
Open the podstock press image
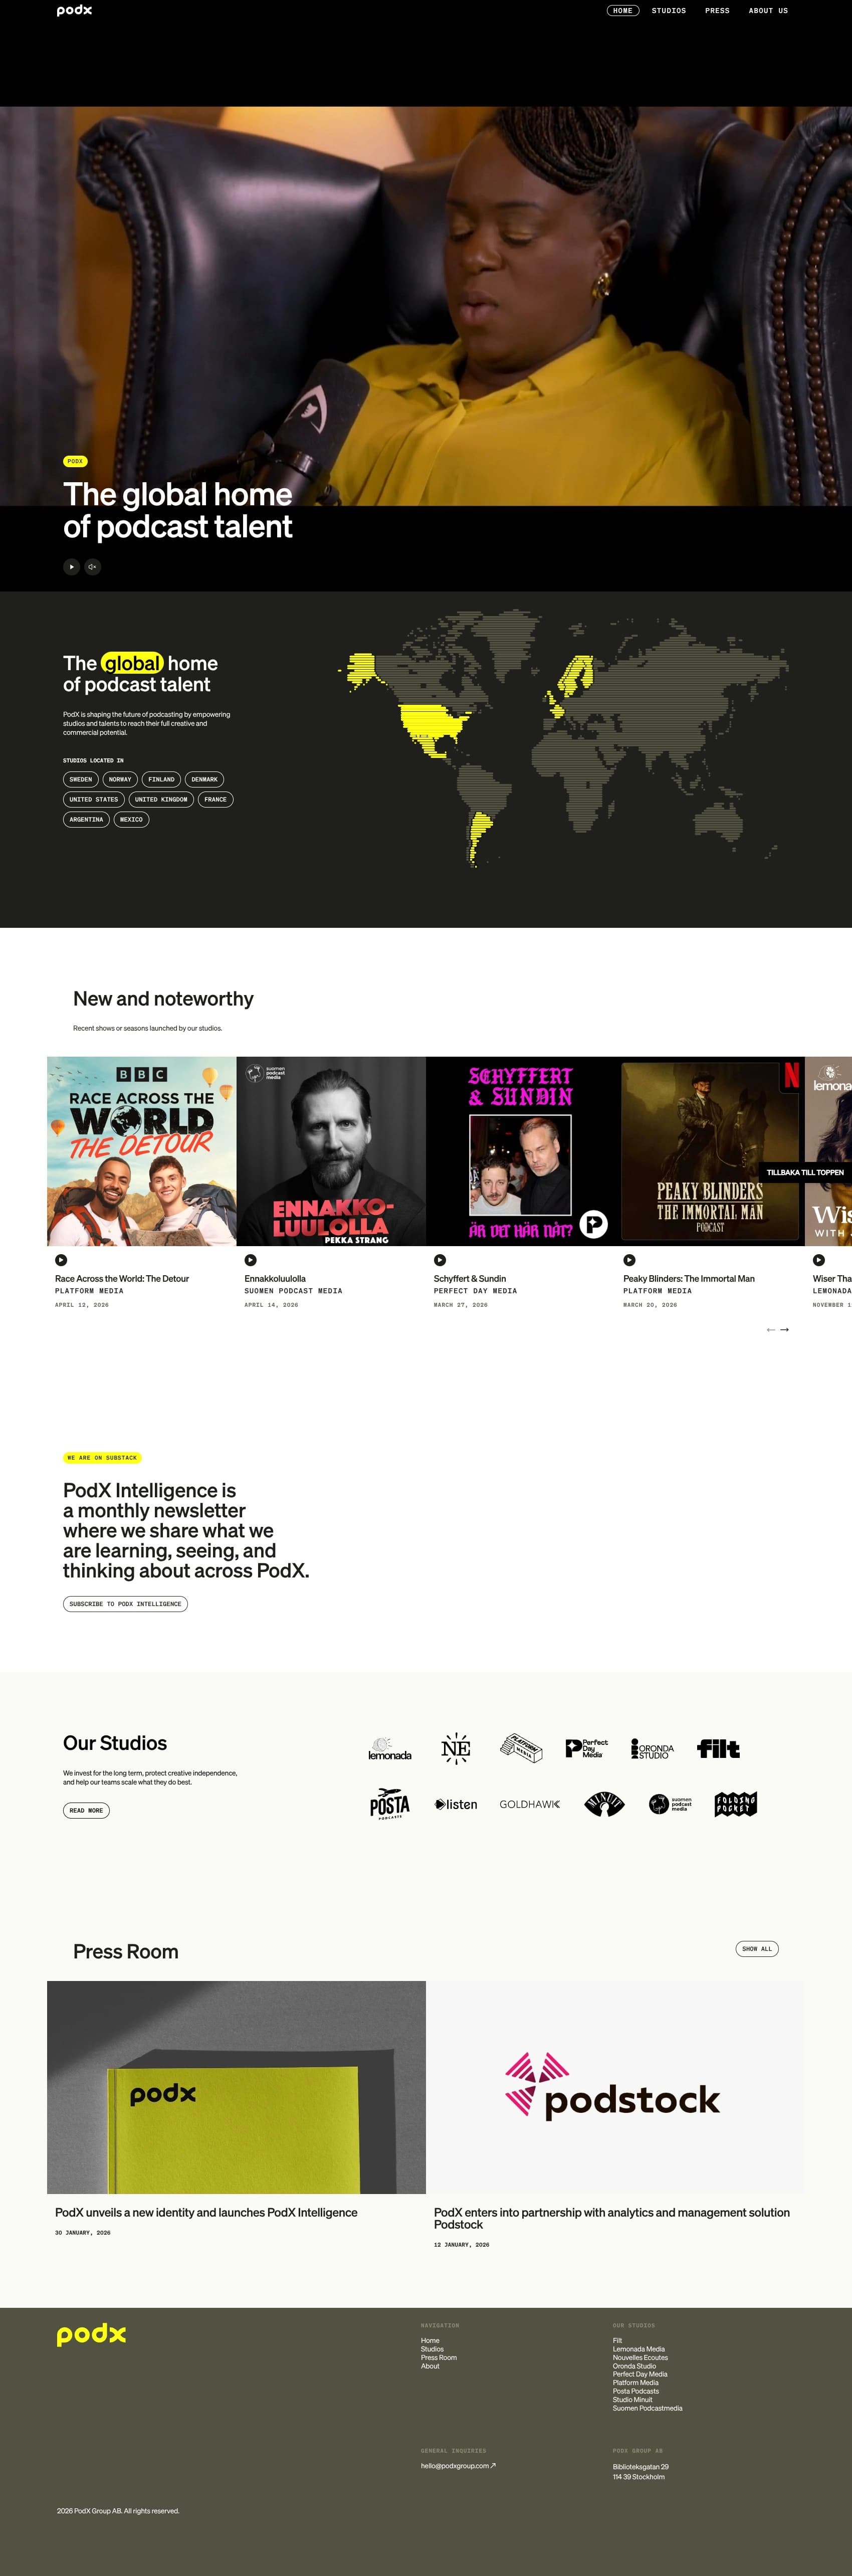tap(615, 2087)
